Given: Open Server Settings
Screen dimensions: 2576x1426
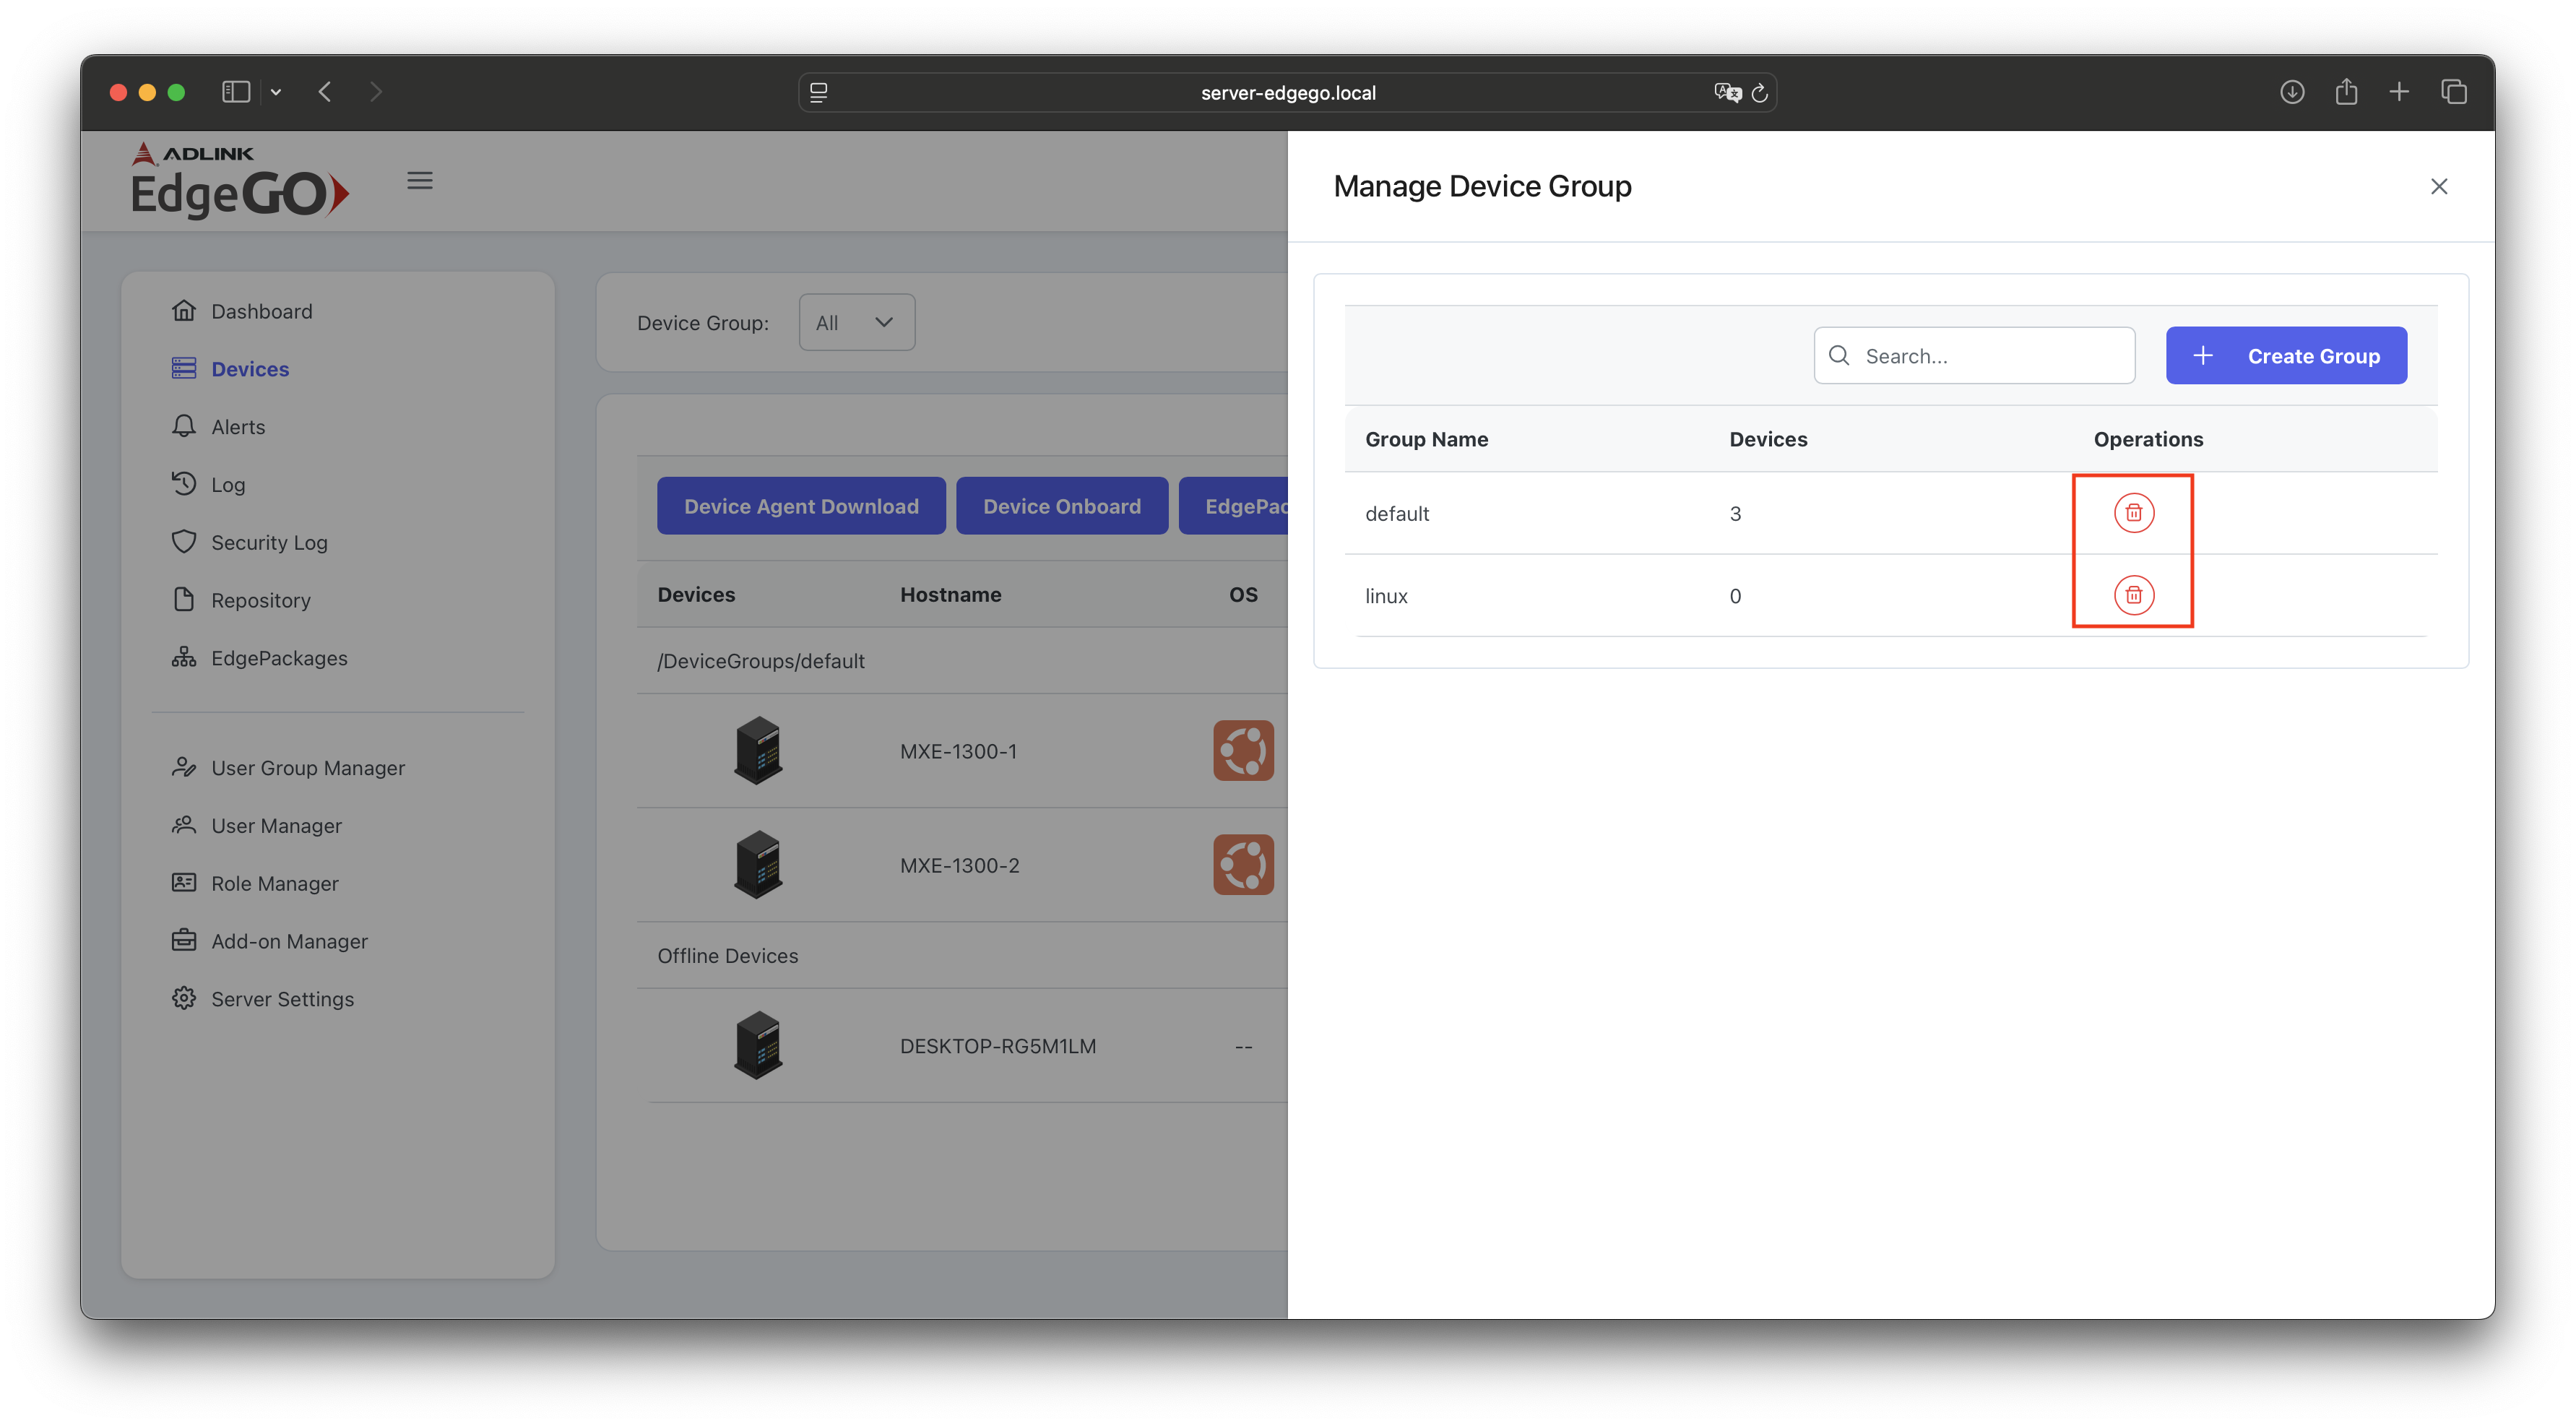Looking at the screenshot, I should 282,999.
